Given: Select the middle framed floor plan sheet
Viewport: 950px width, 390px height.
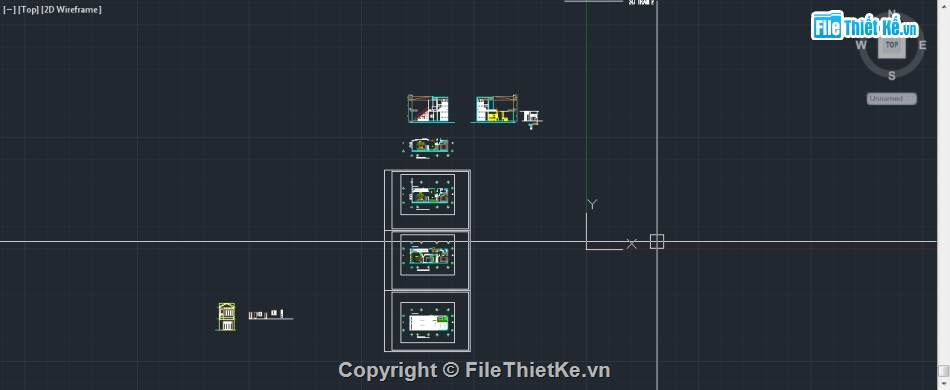Looking at the screenshot, I should 428,260.
